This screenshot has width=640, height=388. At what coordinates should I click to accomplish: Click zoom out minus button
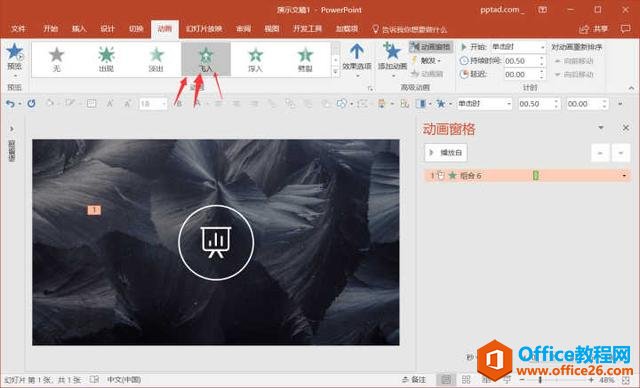[x=522, y=380]
